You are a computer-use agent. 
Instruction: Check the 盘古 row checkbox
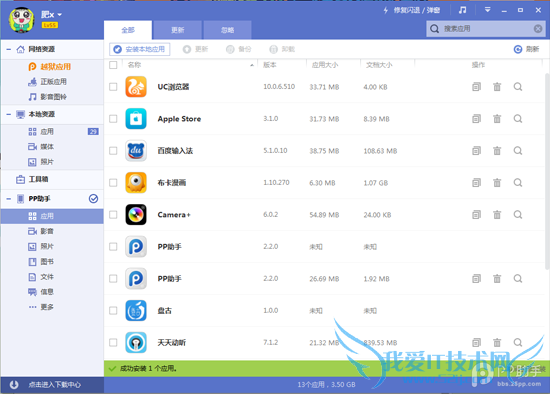point(113,310)
